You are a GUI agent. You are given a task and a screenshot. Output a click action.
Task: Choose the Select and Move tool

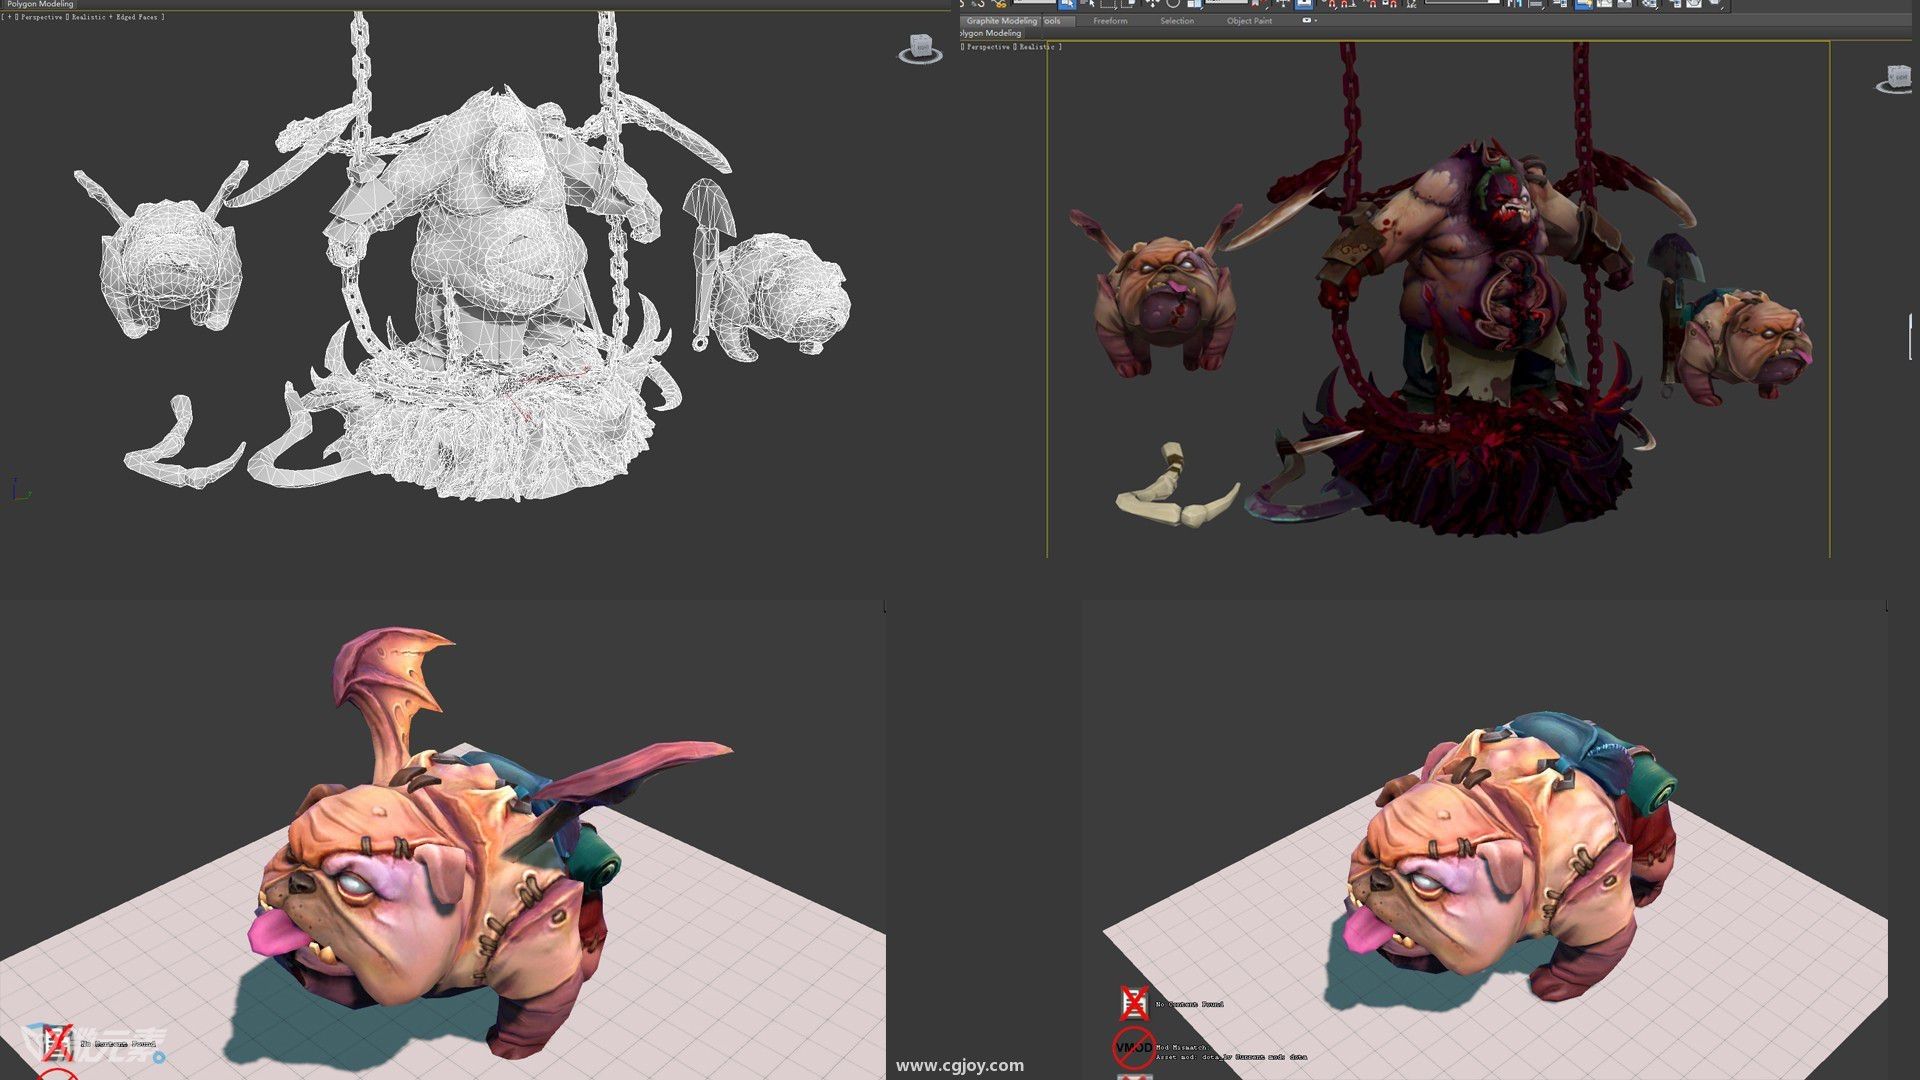pyautogui.click(x=1152, y=4)
